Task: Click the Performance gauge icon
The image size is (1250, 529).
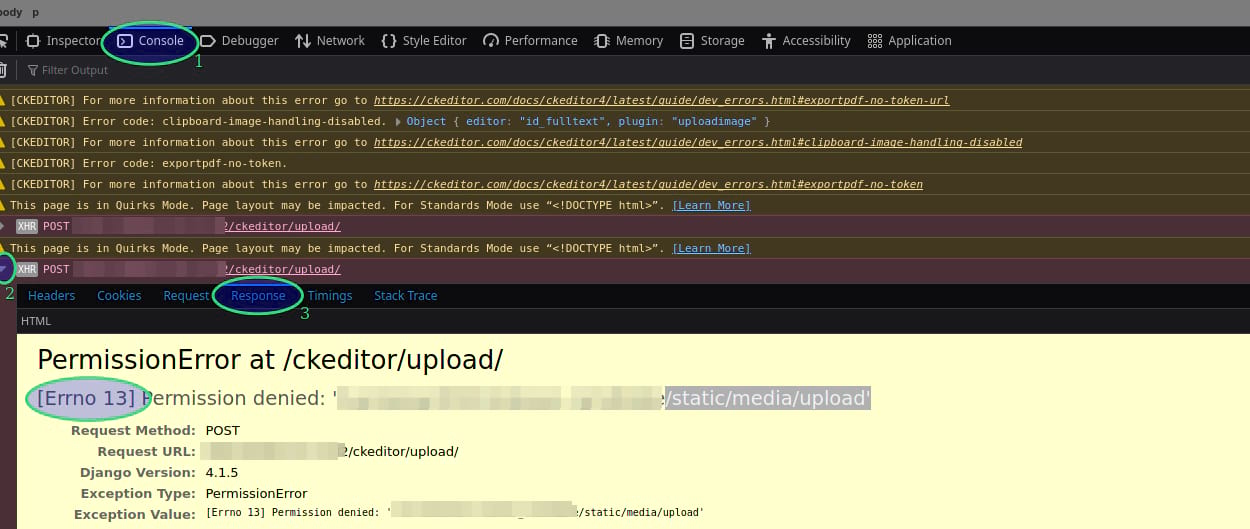Action: coord(491,41)
